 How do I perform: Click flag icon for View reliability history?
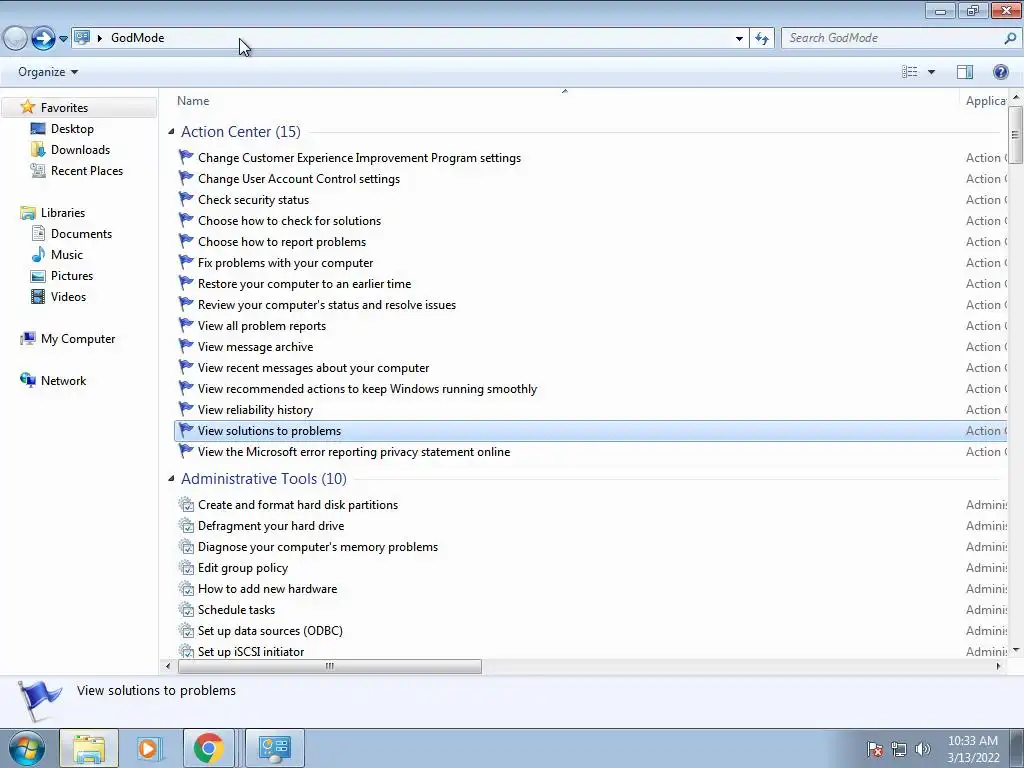click(186, 409)
